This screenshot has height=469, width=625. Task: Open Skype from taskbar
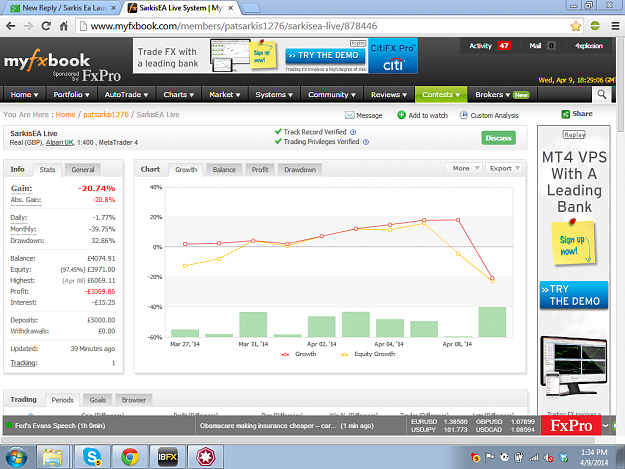[92, 457]
